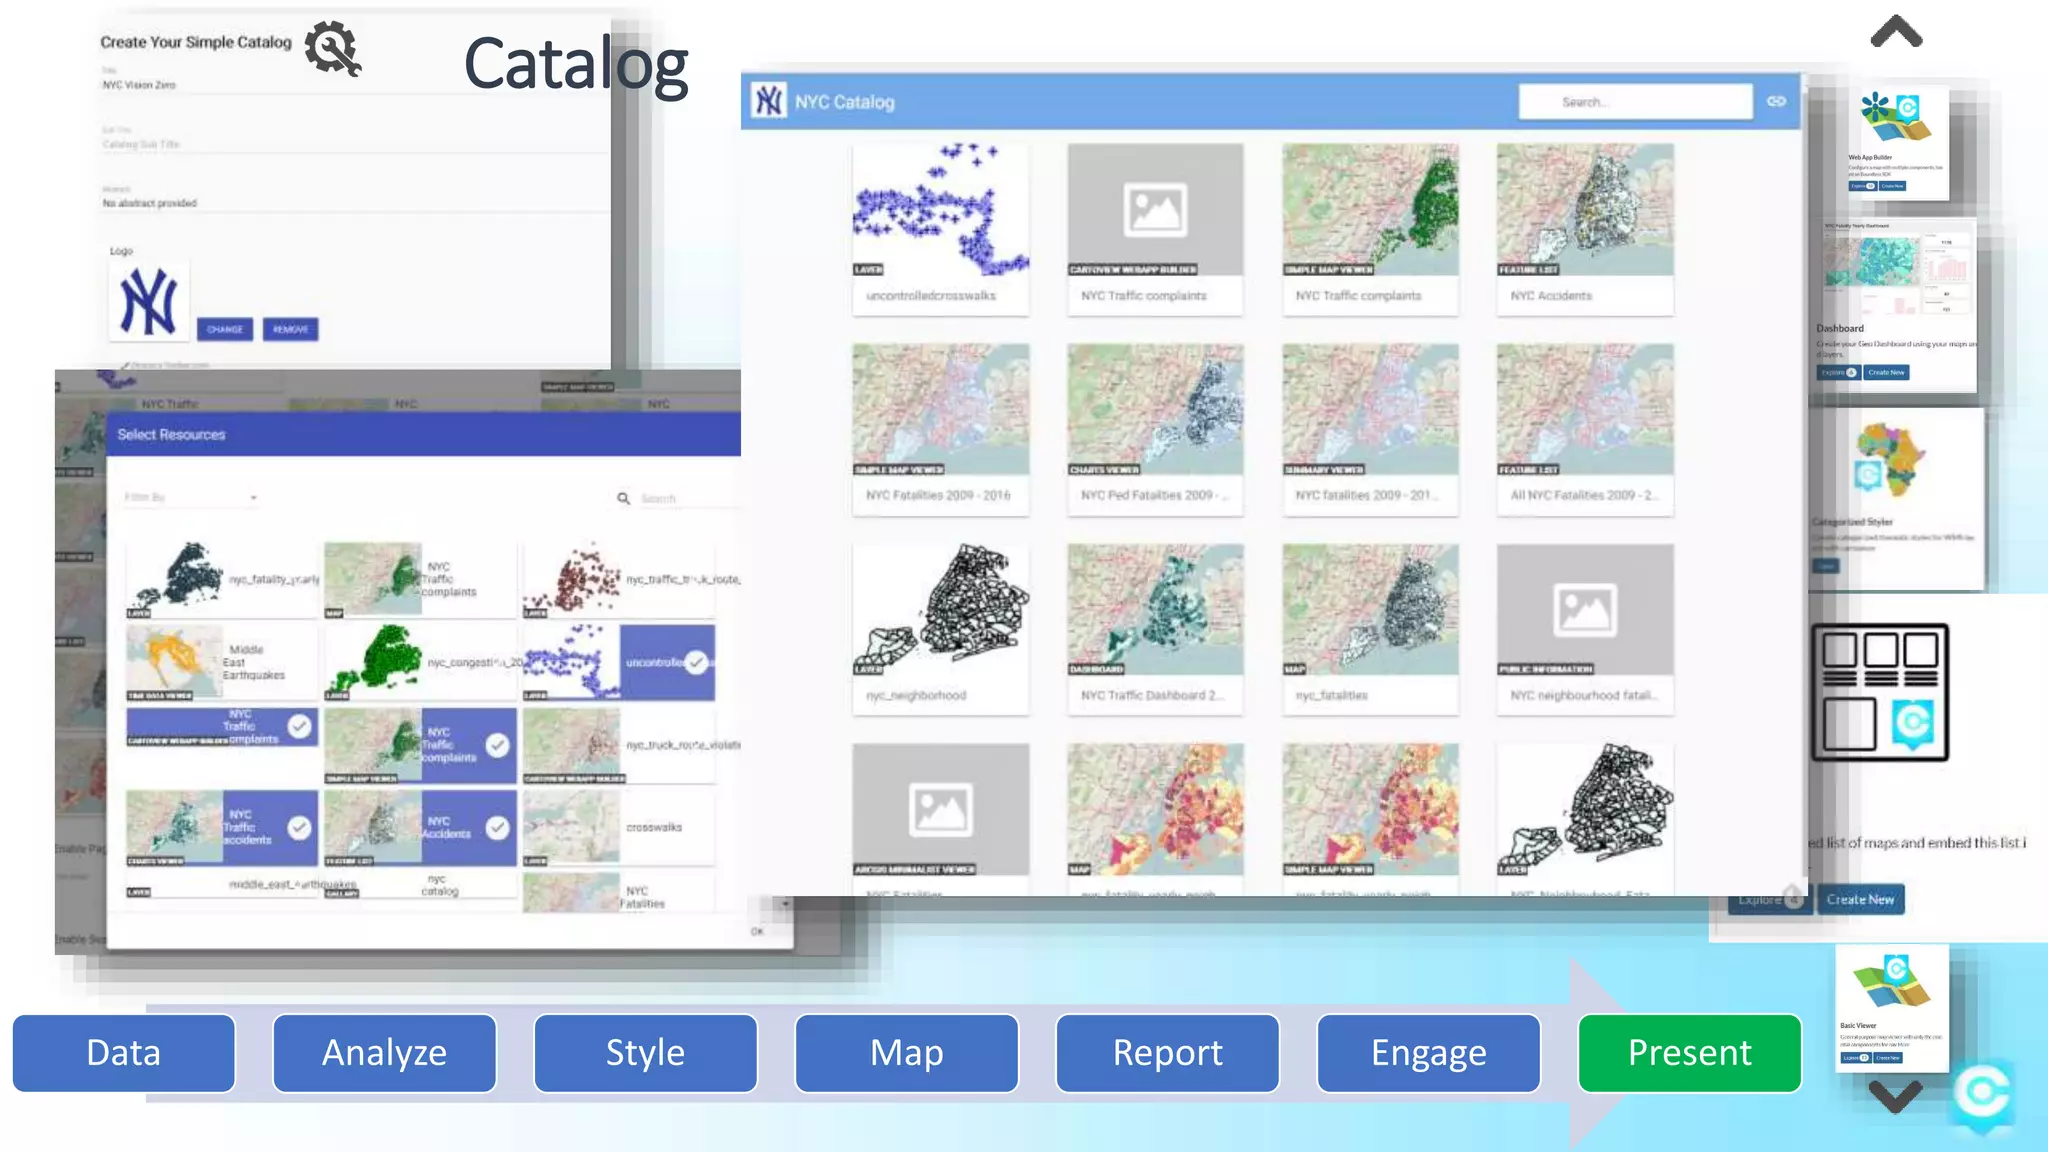This screenshot has width=2048, height=1152.
Task: Open the NYC Accidents feature list card
Action: (1585, 229)
